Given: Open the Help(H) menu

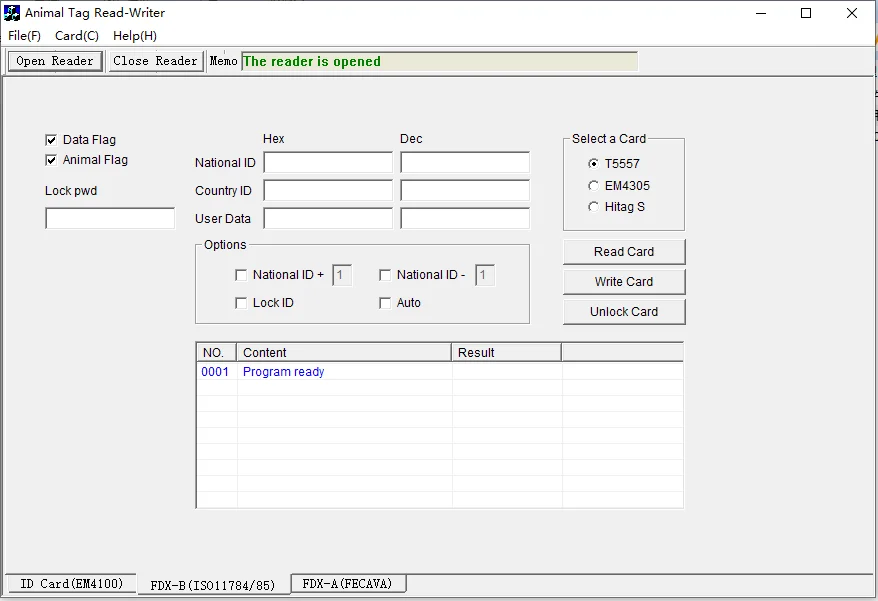Looking at the screenshot, I should [x=134, y=36].
